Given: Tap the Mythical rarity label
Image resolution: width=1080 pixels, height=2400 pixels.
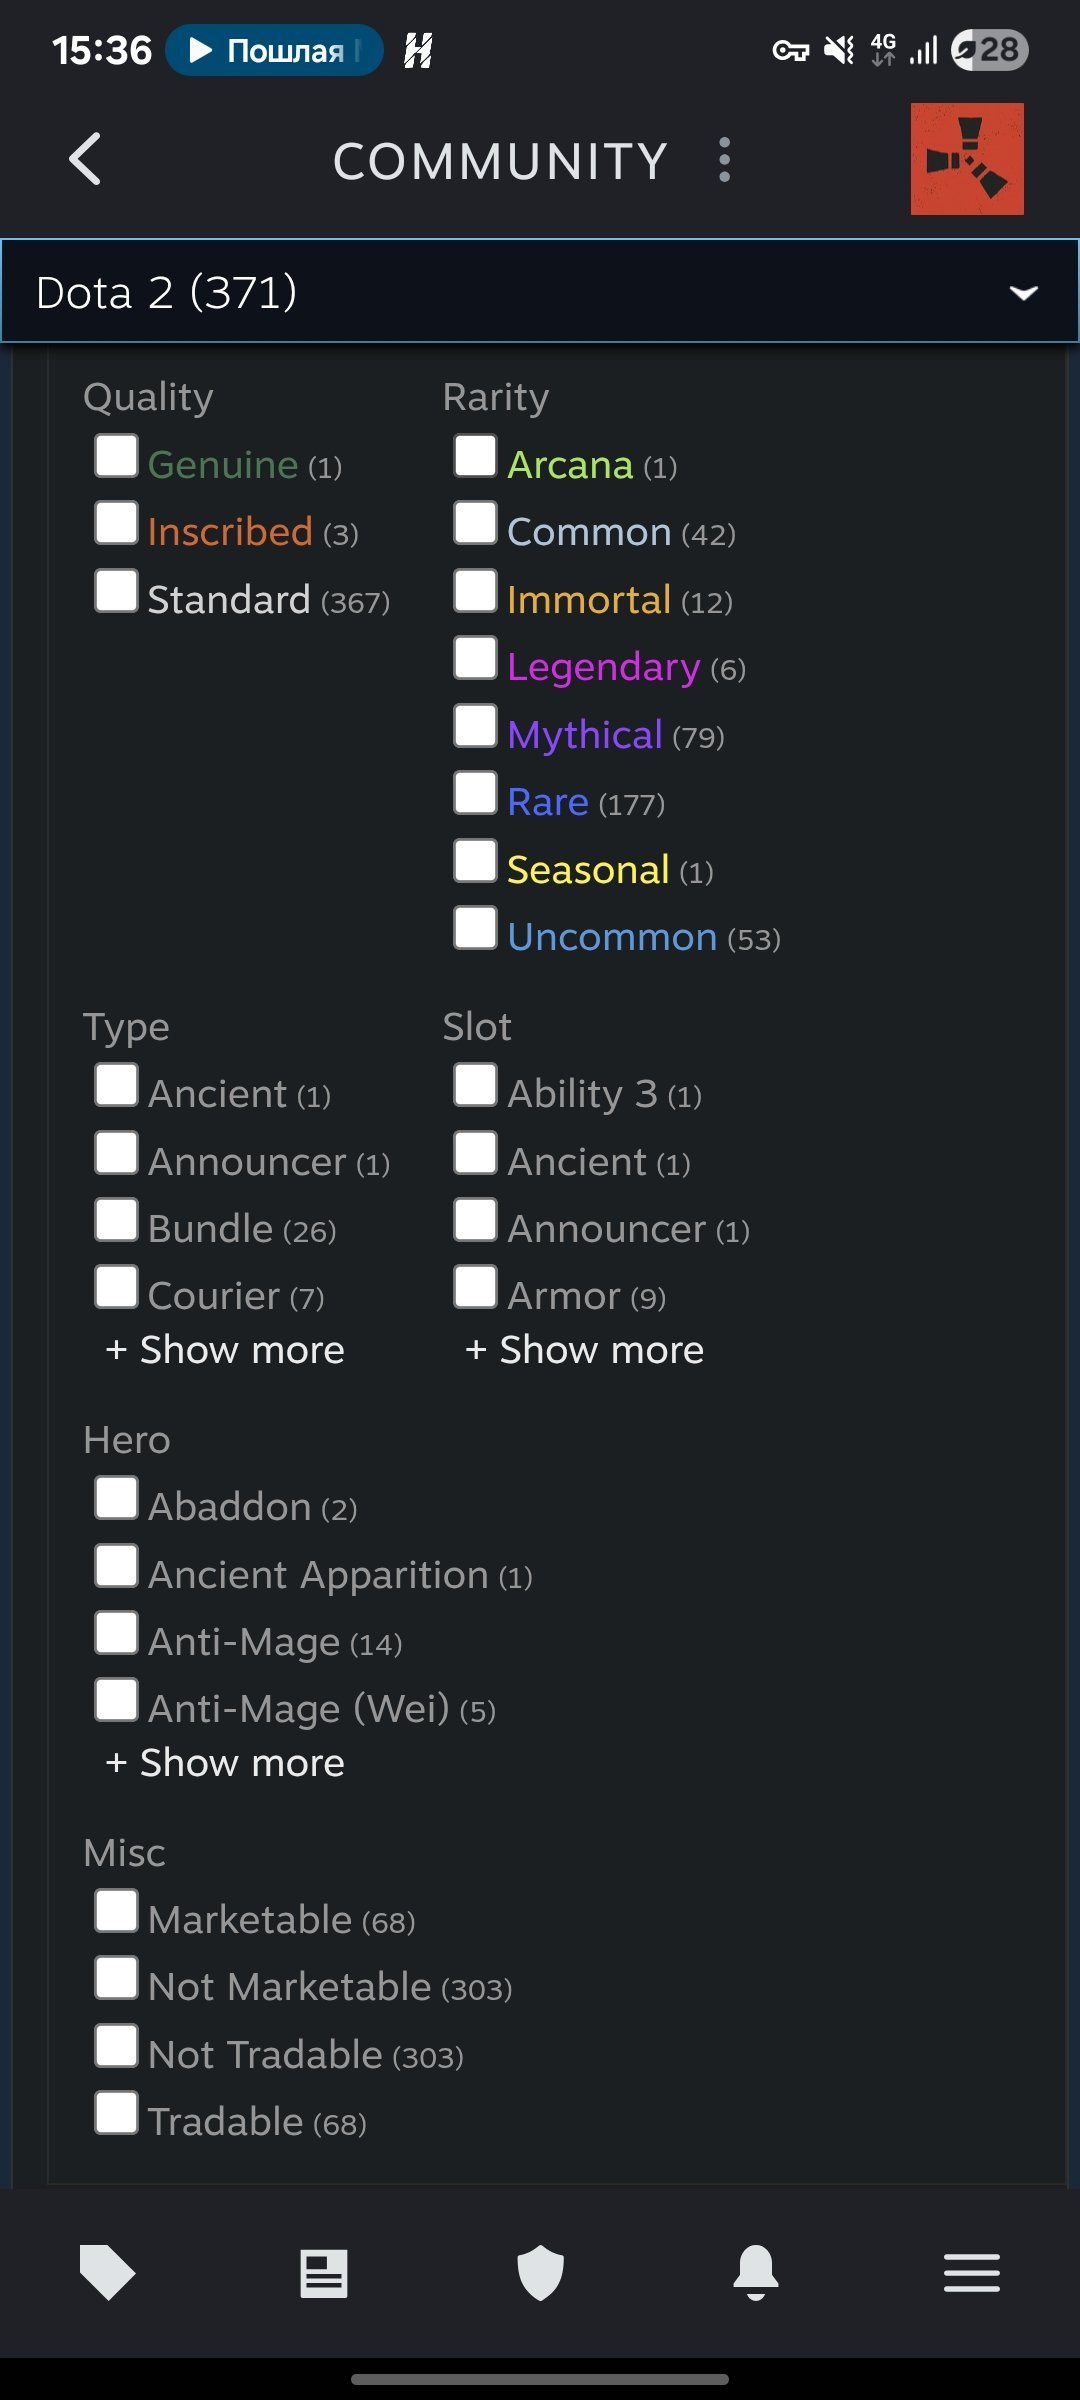Looking at the screenshot, I should [585, 735].
